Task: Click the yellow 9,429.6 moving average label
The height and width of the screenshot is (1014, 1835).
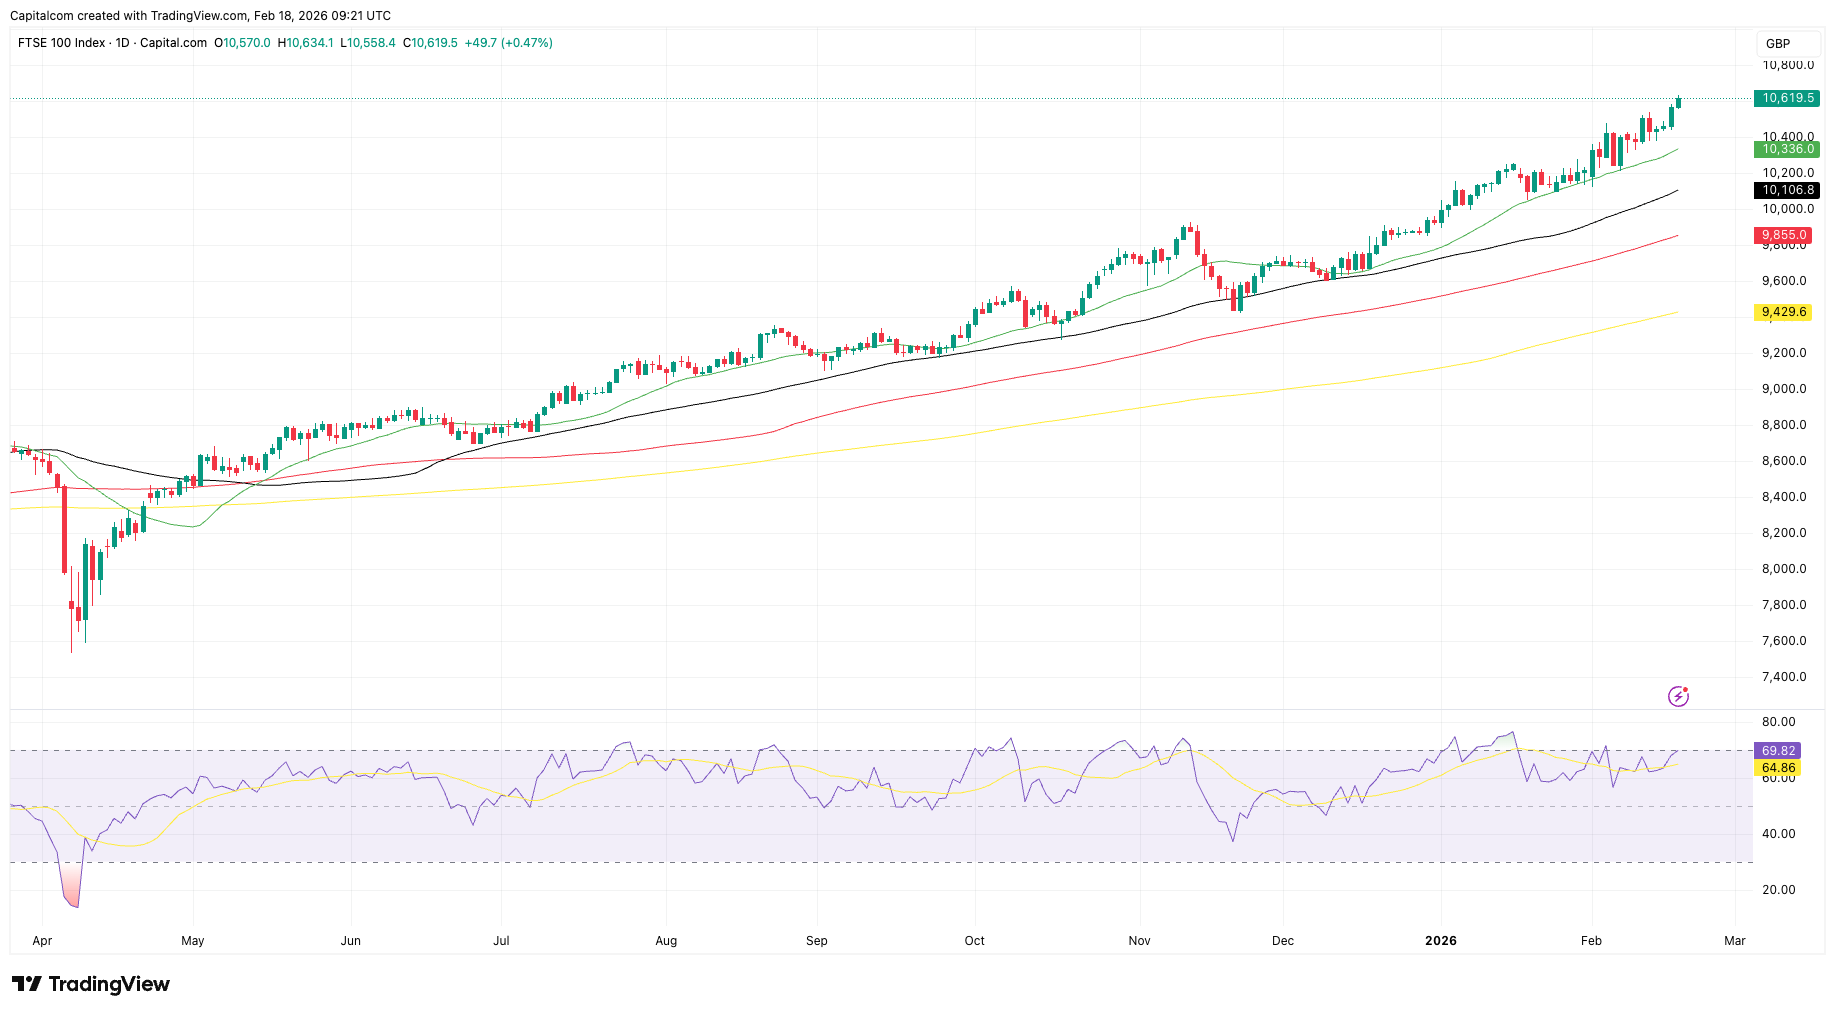Action: [1783, 312]
